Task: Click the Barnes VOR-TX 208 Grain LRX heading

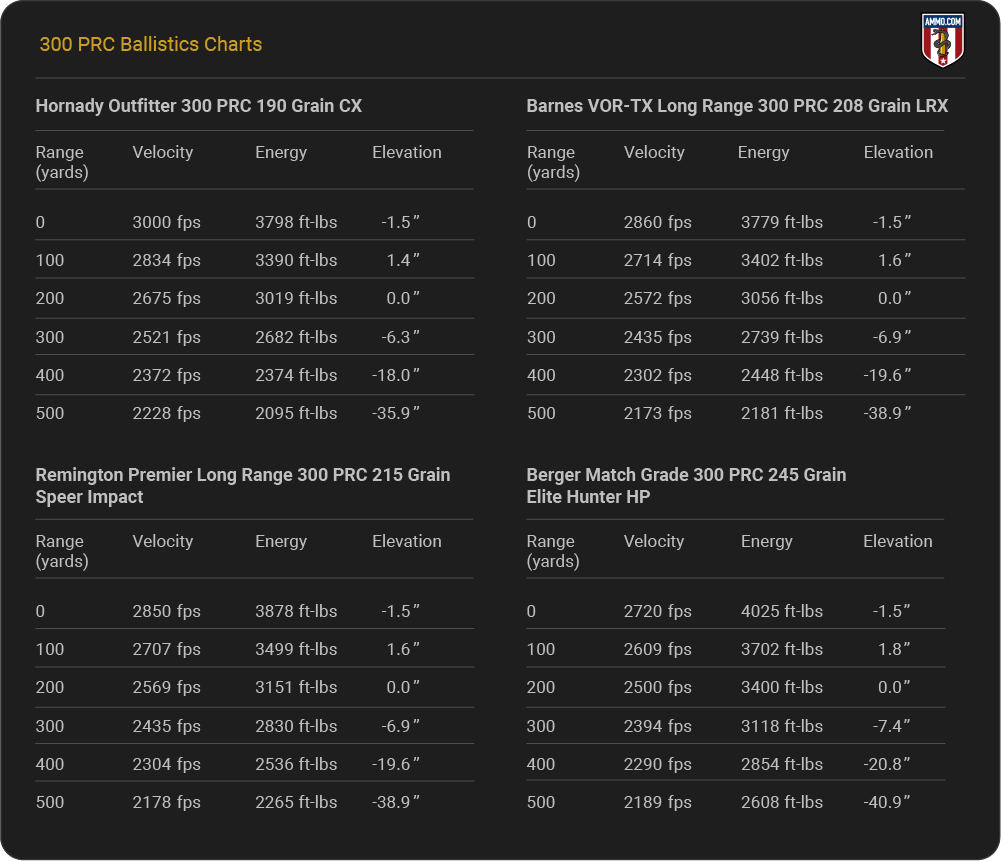Action: pyautogui.click(x=737, y=106)
